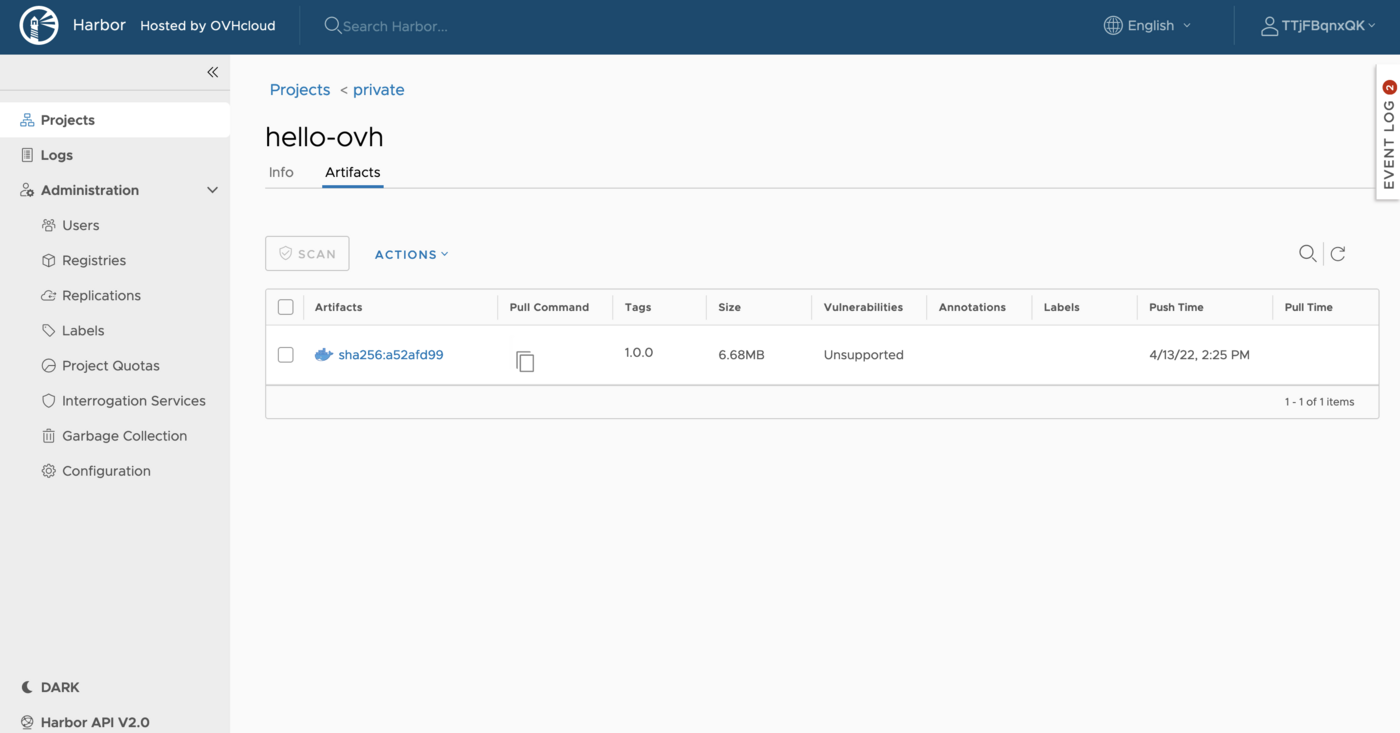Image resolution: width=1400 pixels, height=733 pixels.
Task: Select the checkbox for artifact sha256:a52afd99
Action: [x=285, y=354]
